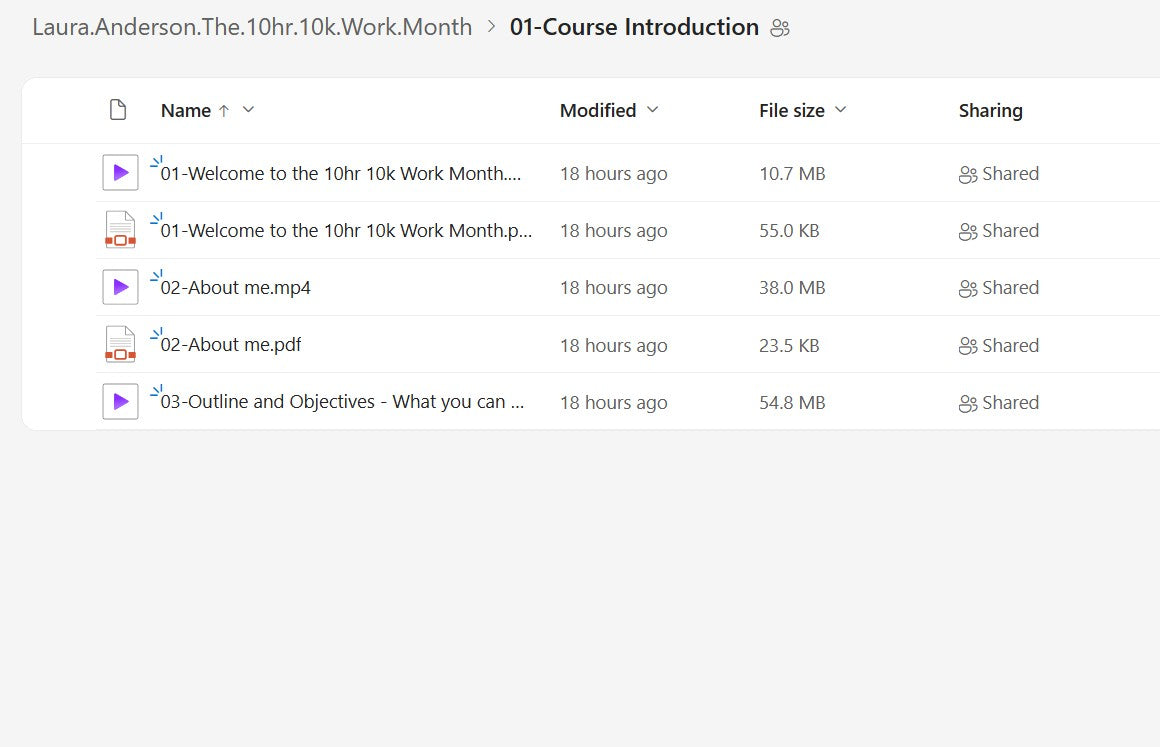Click the PDF icon for 01-Welcome file
Image resolution: width=1160 pixels, height=747 pixels.
[120, 230]
